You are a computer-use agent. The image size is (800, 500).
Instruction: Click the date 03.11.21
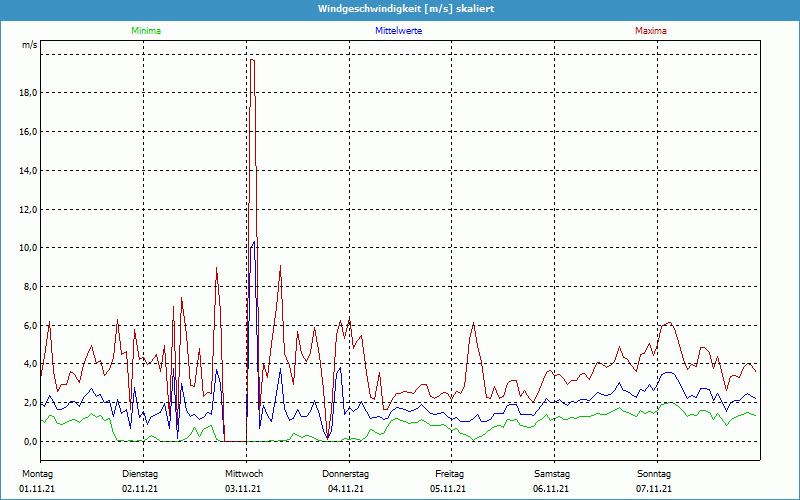[243, 489]
